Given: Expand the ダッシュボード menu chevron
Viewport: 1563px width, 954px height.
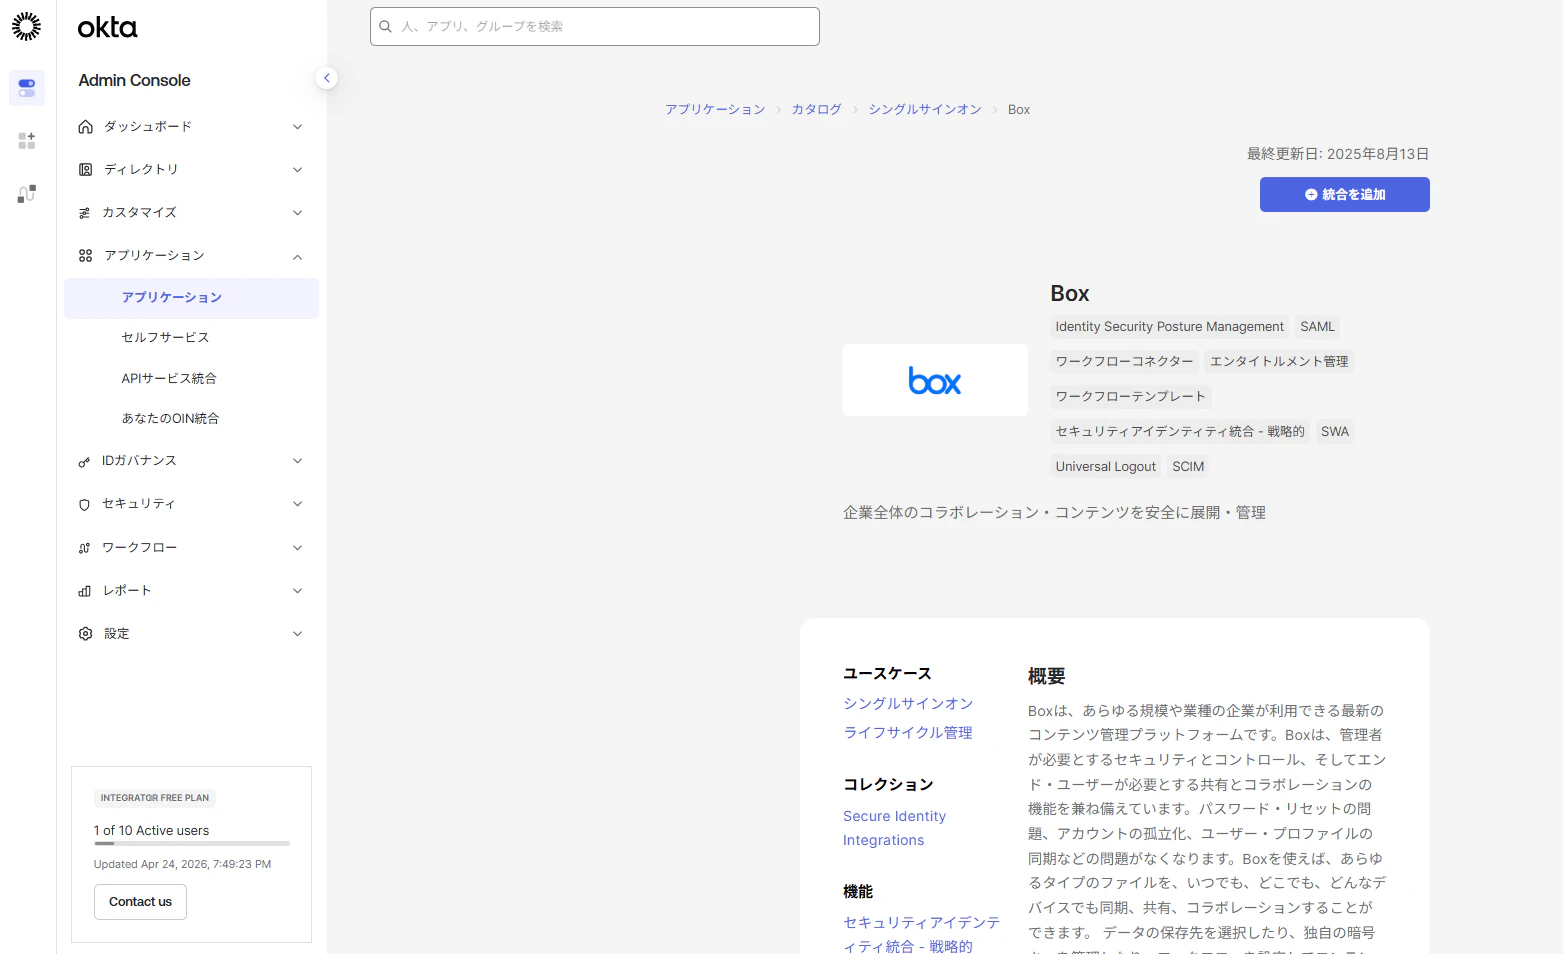Looking at the screenshot, I should 297,127.
